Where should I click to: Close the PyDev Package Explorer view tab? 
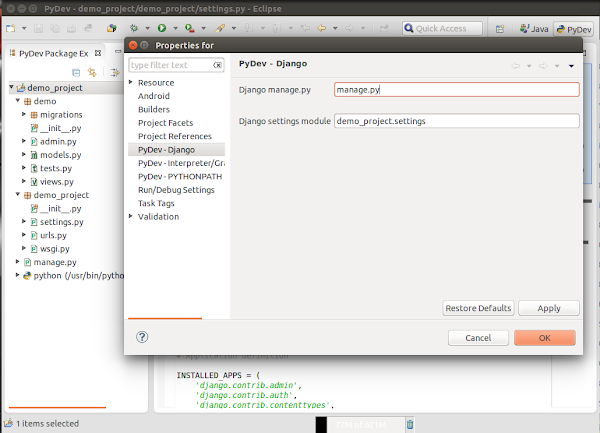click(98, 53)
